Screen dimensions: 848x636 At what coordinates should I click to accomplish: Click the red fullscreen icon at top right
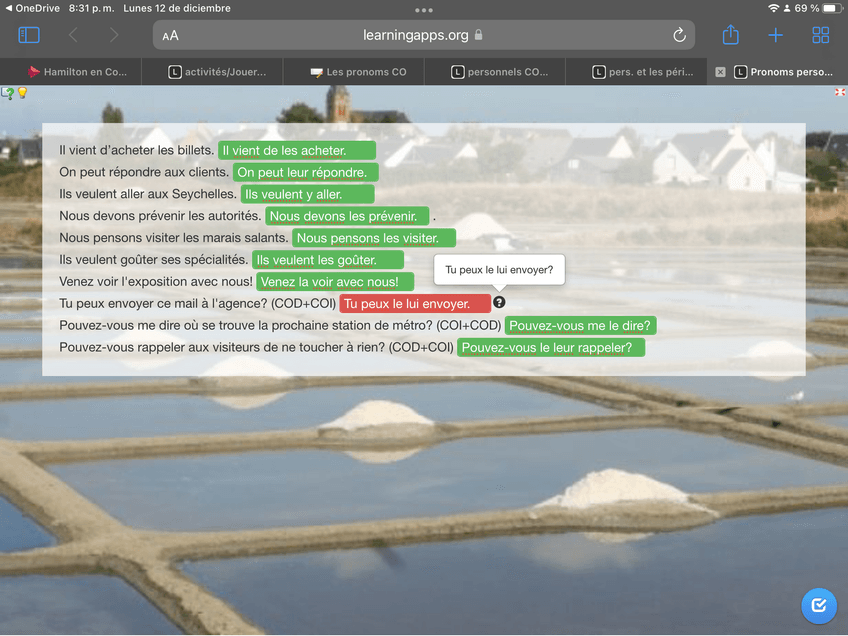(x=840, y=92)
